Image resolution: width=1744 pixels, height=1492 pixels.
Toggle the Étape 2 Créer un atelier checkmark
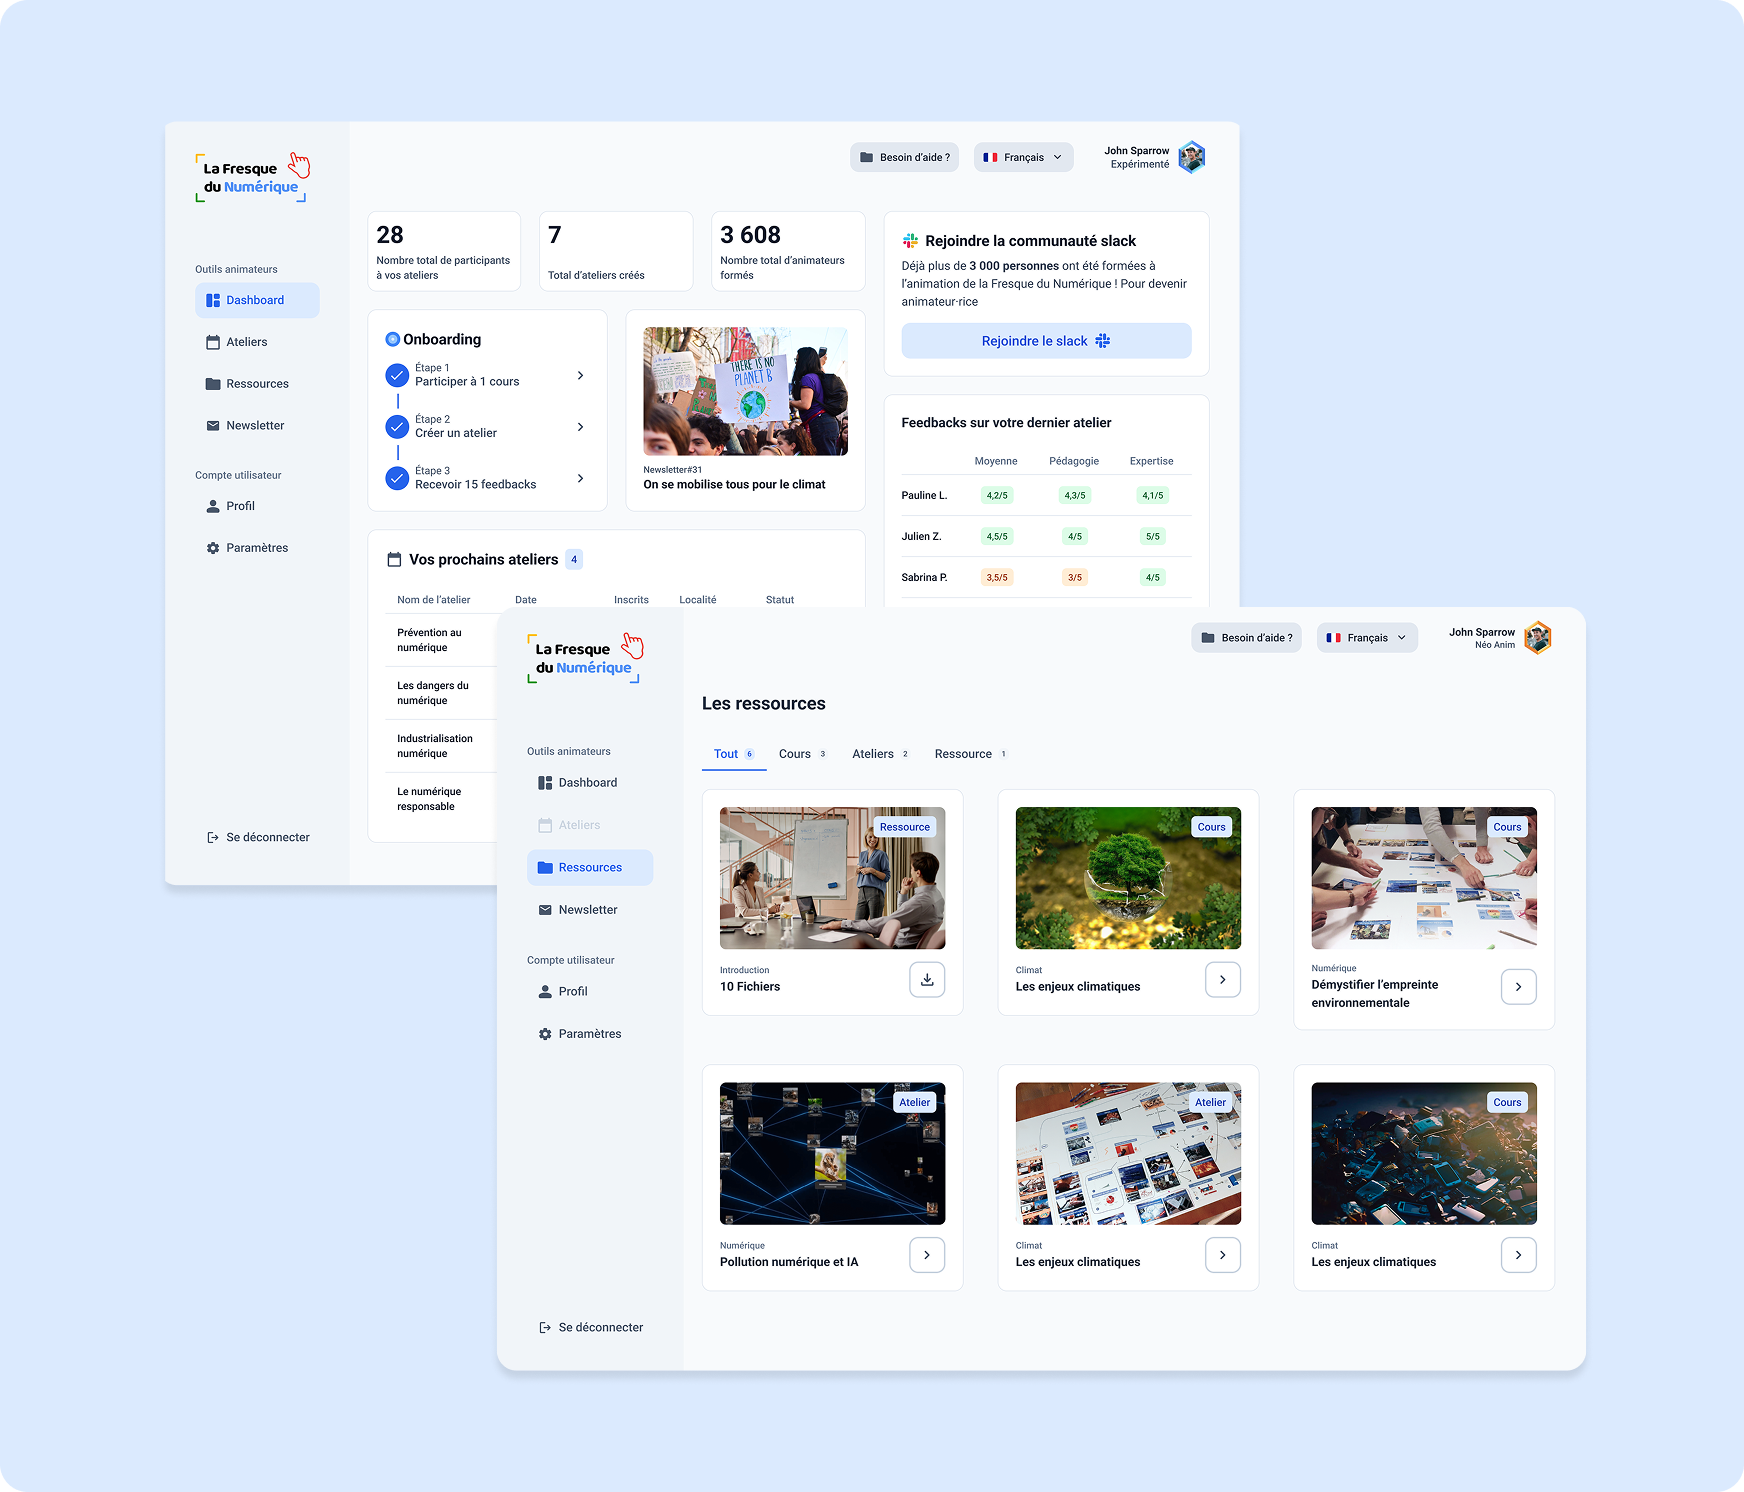pos(397,427)
